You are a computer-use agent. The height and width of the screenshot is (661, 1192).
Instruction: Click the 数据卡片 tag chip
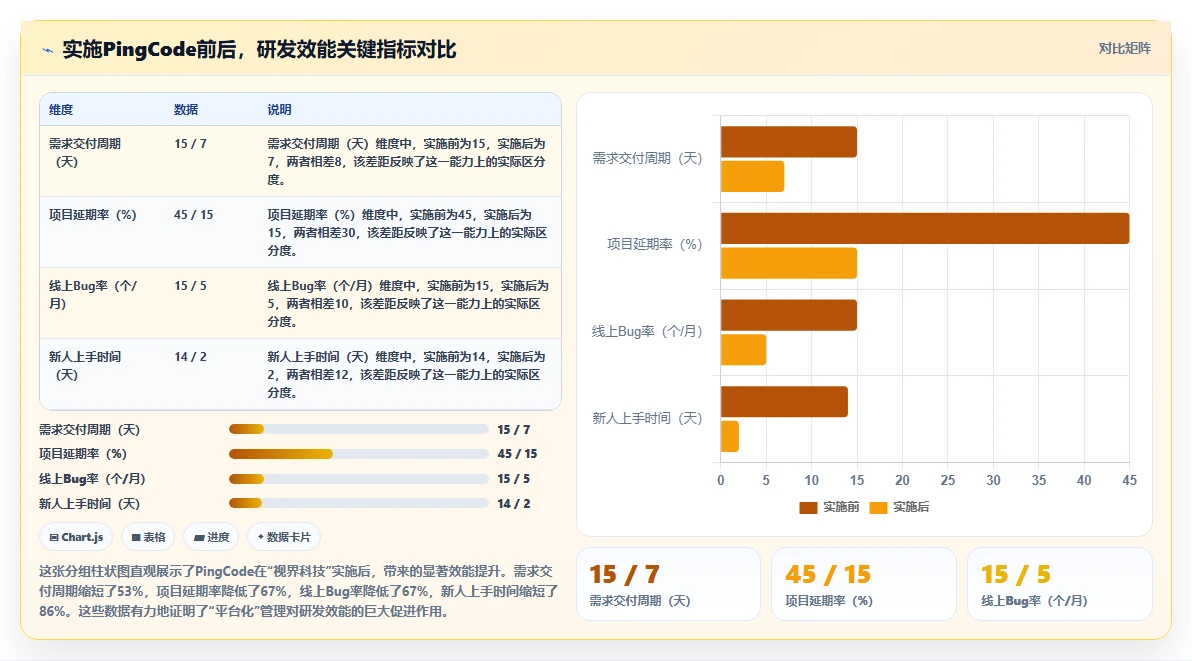pos(284,537)
